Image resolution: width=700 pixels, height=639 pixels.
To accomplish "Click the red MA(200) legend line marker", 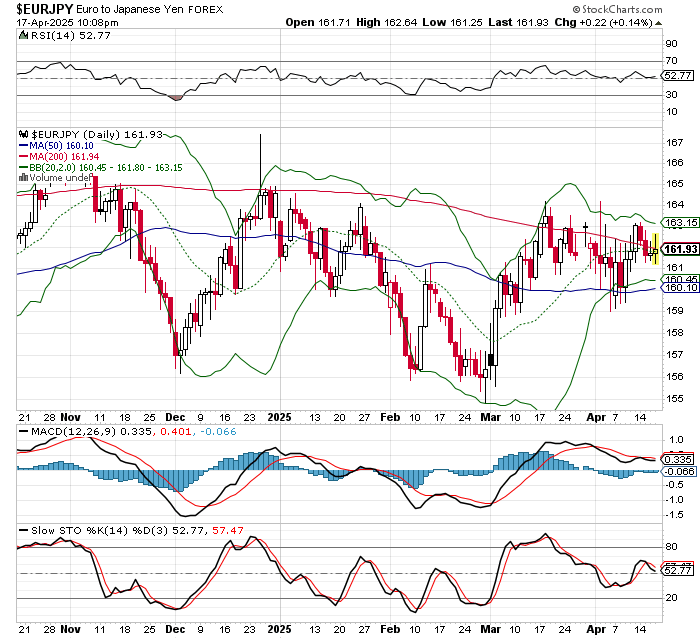I will [x=23, y=157].
